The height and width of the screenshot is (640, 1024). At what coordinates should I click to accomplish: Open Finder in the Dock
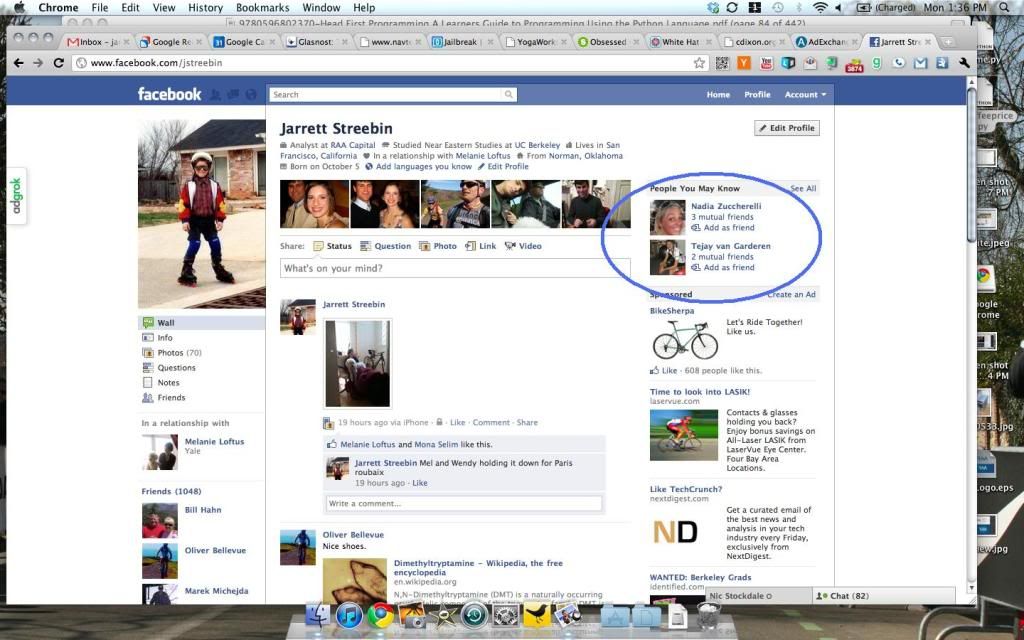click(318, 616)
